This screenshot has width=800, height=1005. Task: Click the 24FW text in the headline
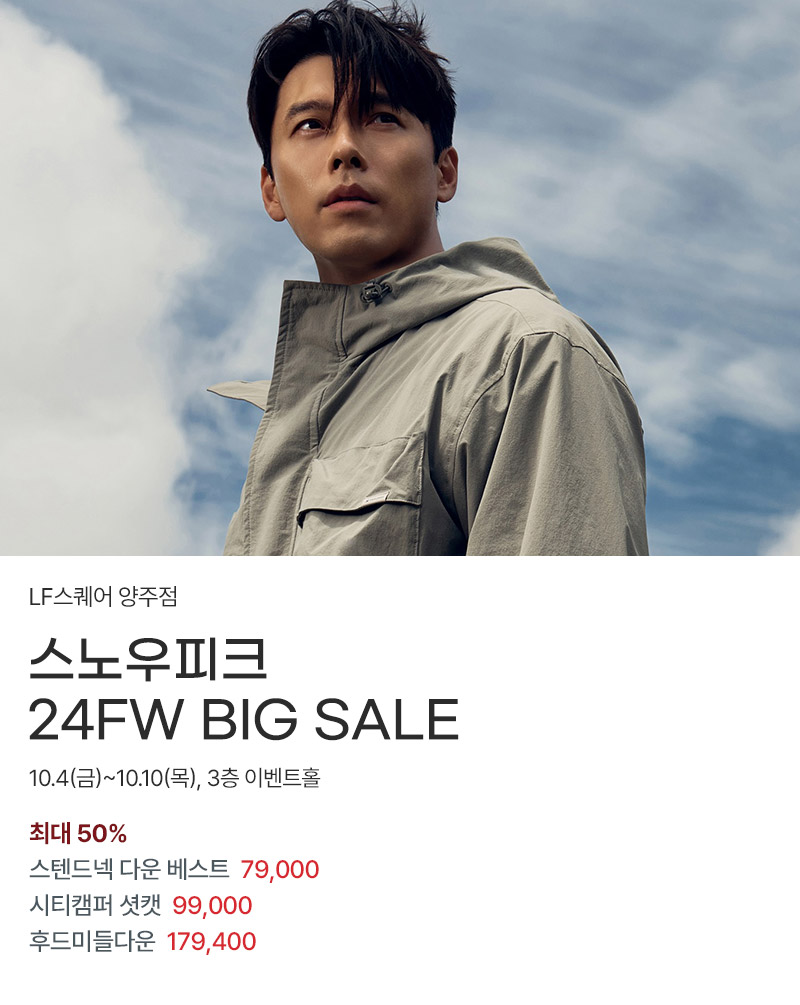tap(106, 720)
